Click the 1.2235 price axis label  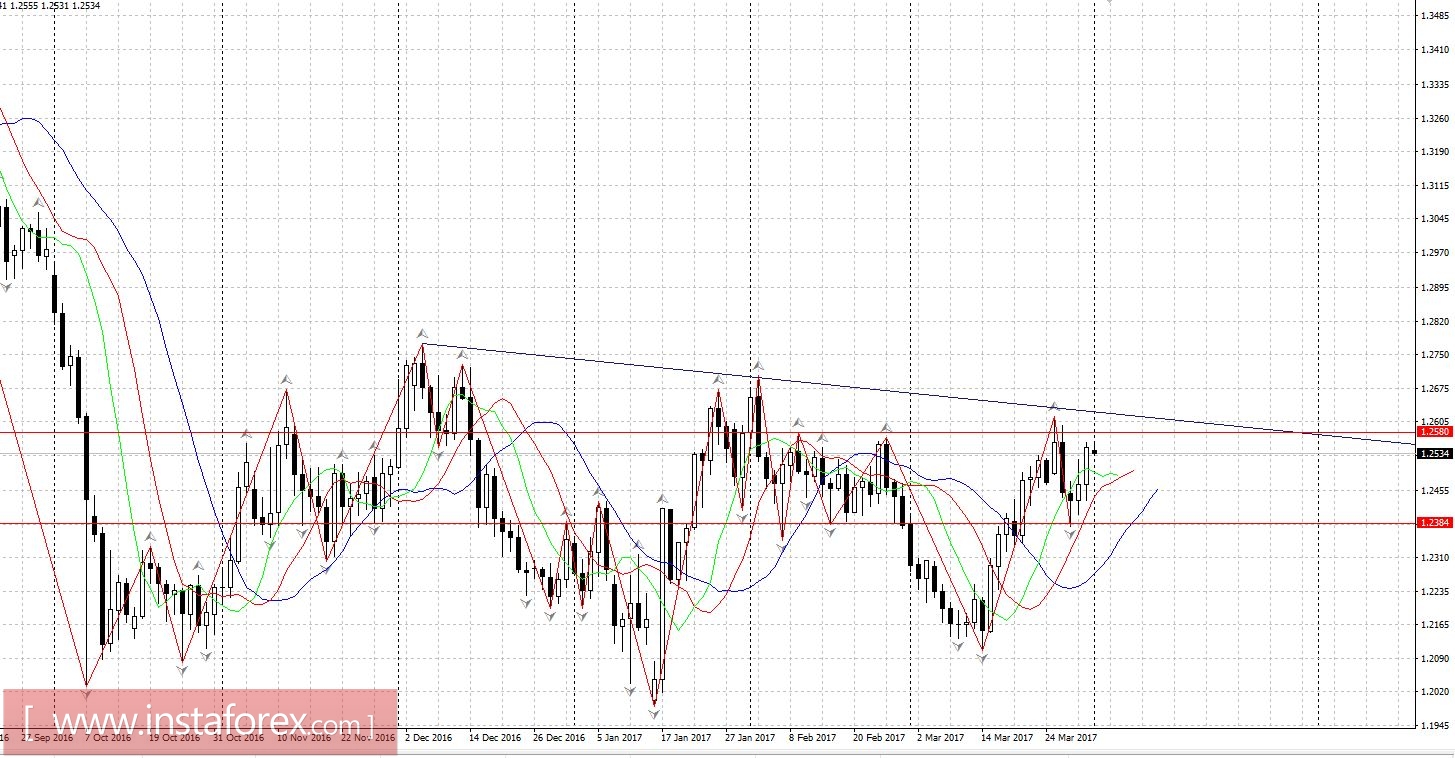click(1436, 591)
